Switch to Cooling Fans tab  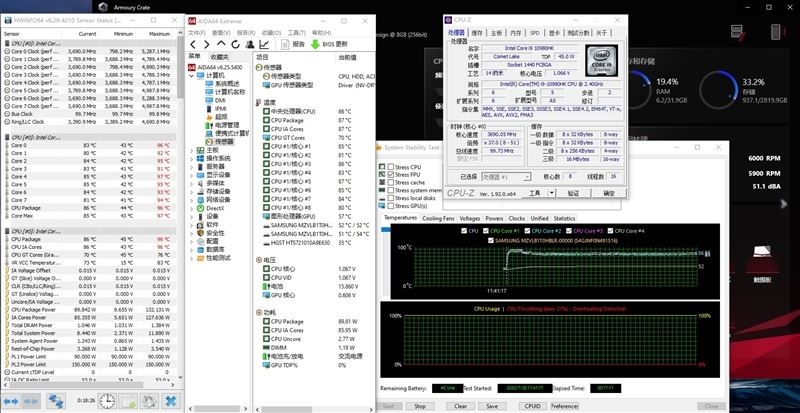[438, 218]
